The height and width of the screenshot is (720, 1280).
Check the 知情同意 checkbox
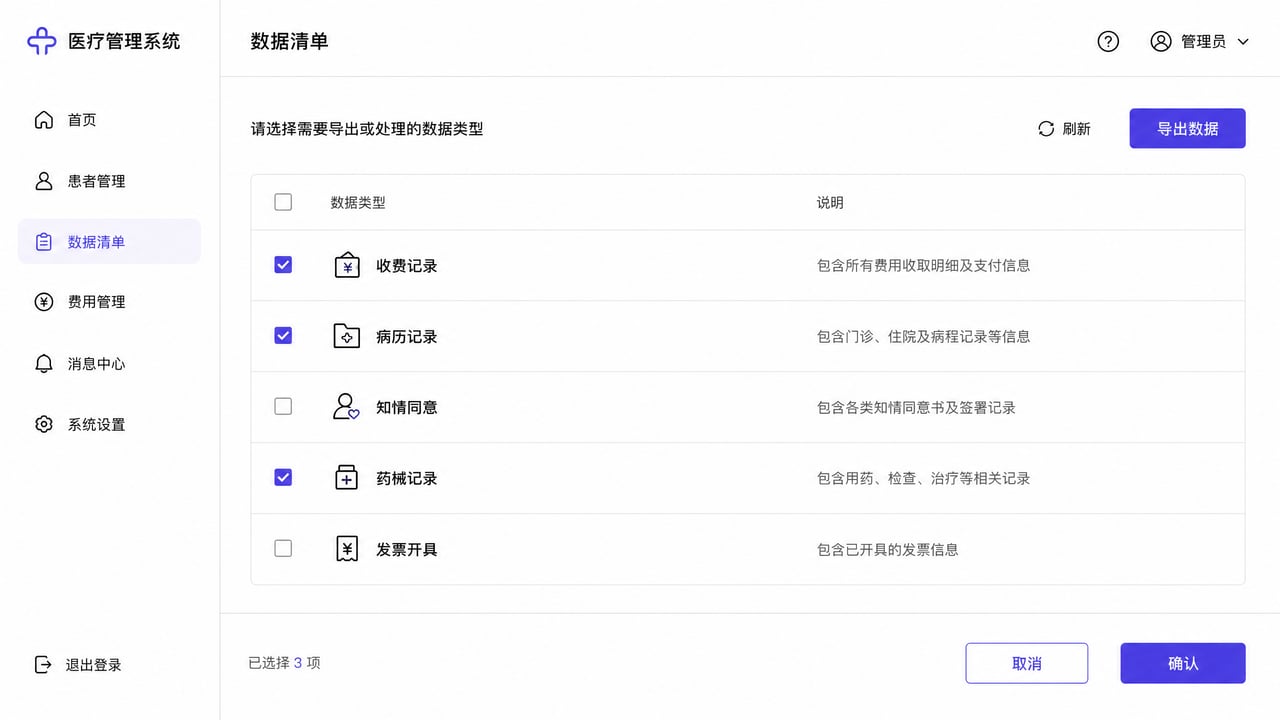(x=283, y=407)
